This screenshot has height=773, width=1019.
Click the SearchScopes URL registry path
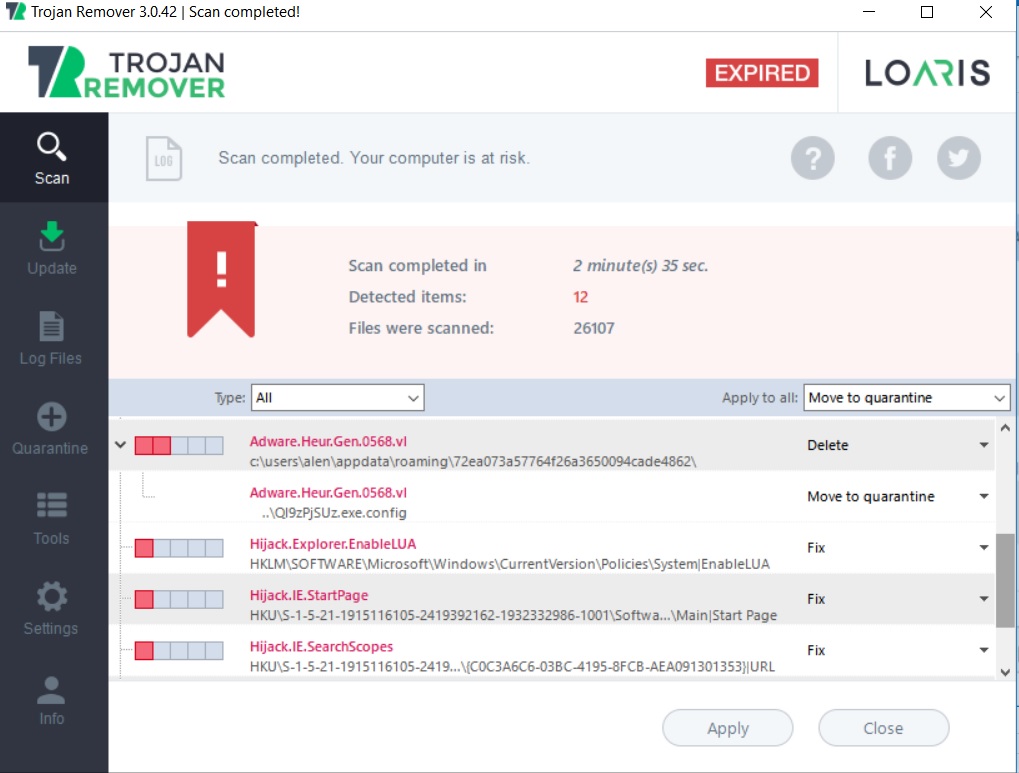(512, 667)
